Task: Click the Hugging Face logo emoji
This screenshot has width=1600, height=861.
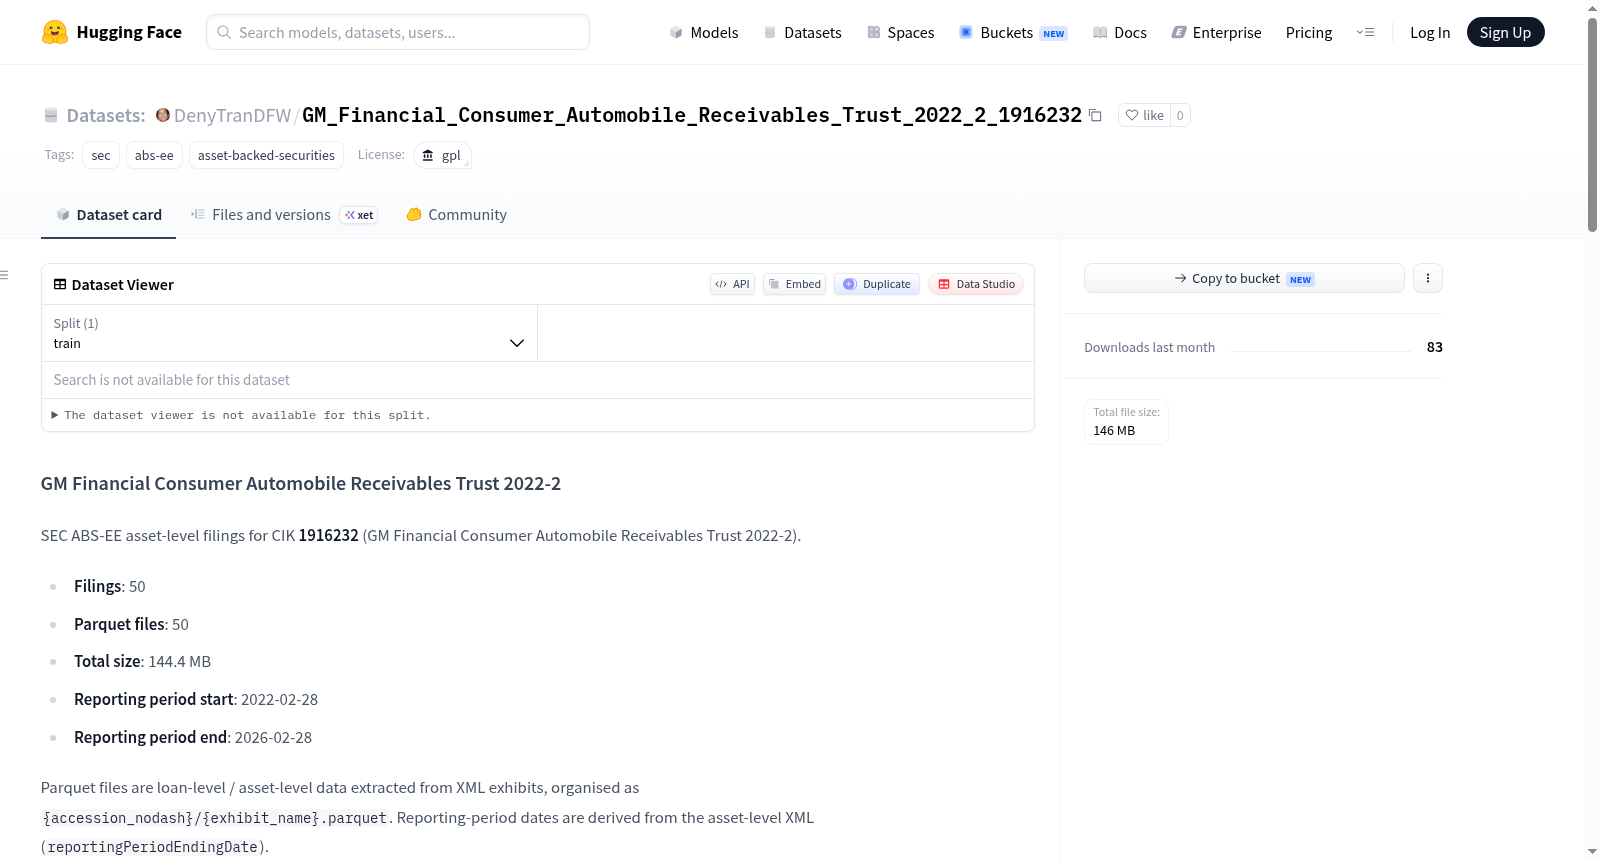Action: (x=55, y=32)
